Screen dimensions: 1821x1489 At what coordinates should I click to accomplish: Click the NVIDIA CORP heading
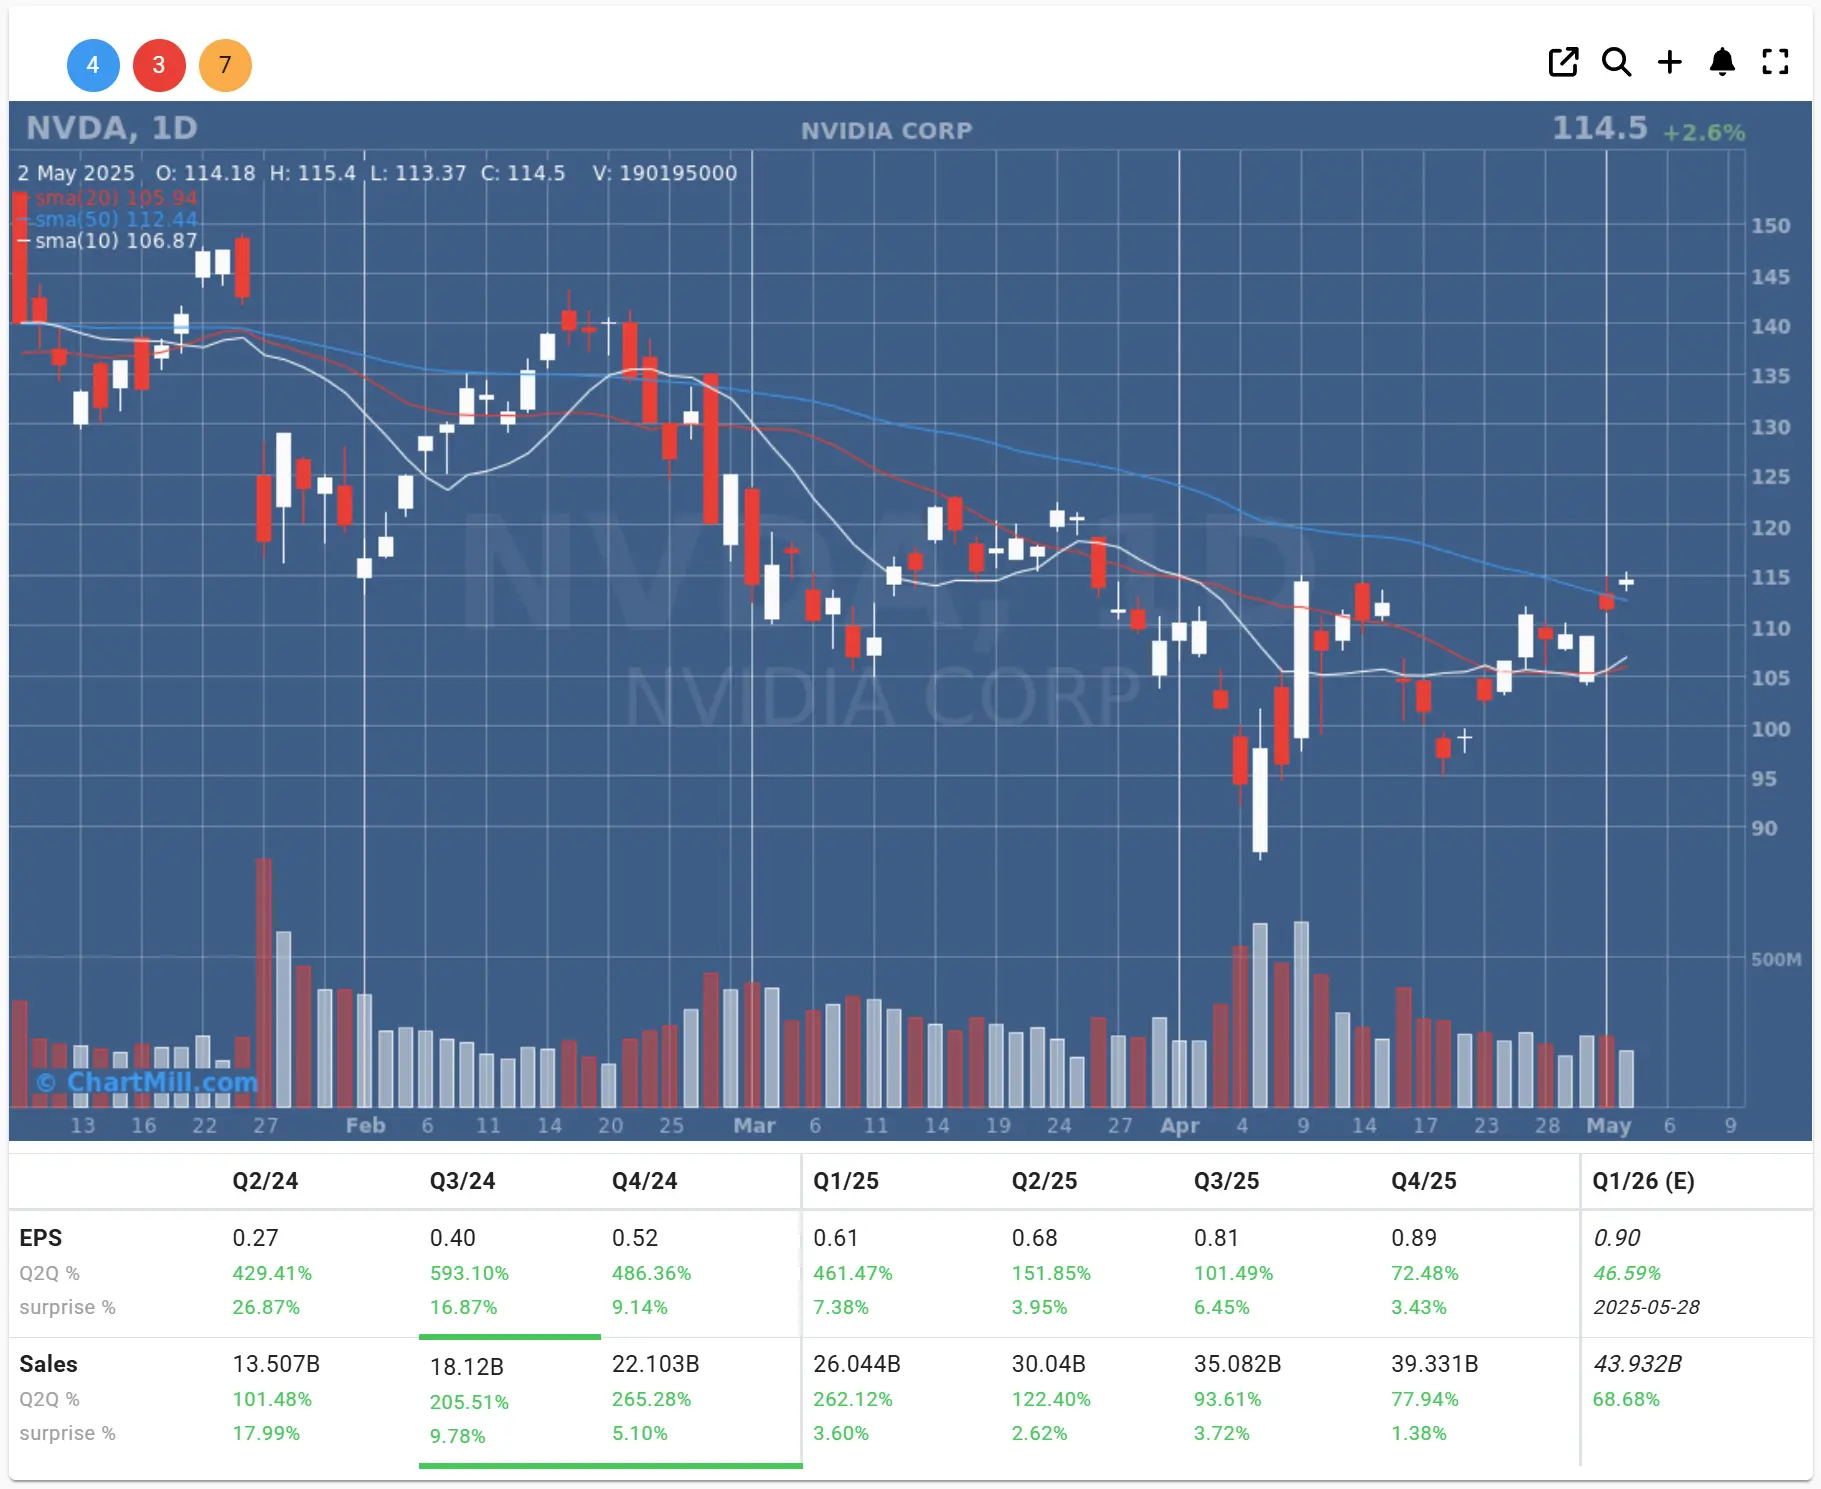point(886,131)
